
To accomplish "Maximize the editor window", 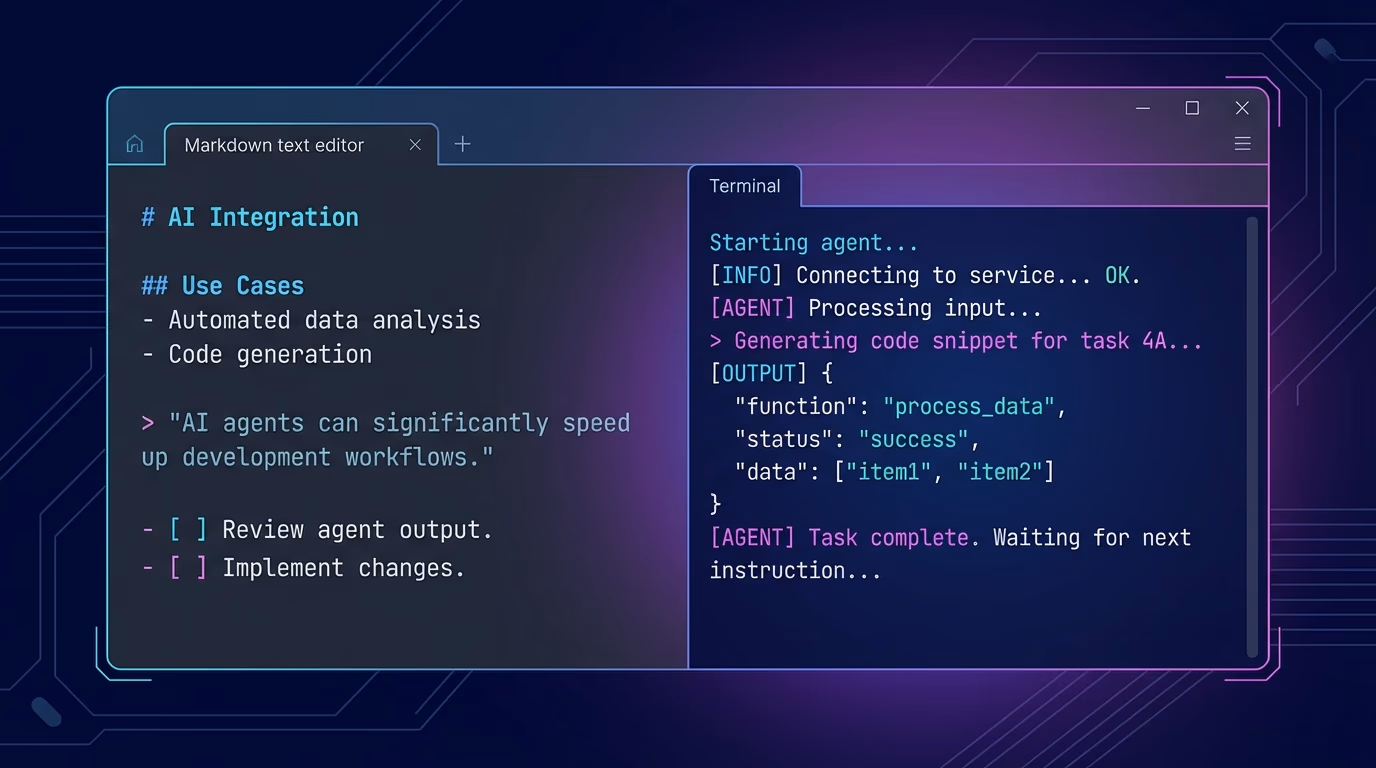I will [1192, 108].
